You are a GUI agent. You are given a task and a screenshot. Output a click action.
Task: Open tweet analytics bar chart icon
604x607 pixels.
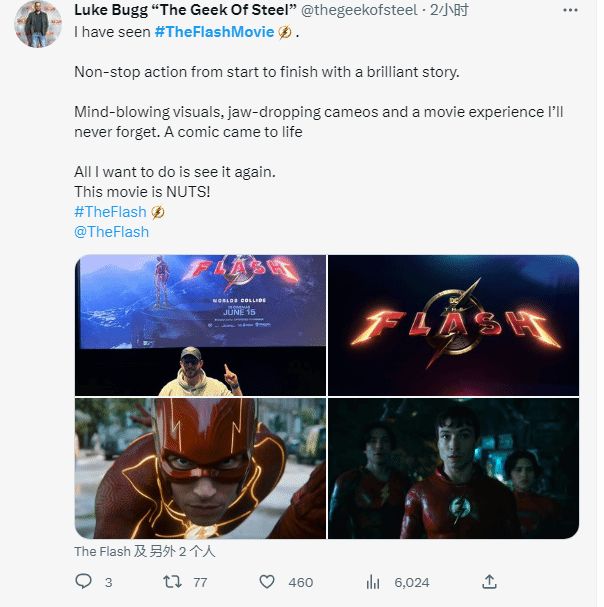point(374,581)
